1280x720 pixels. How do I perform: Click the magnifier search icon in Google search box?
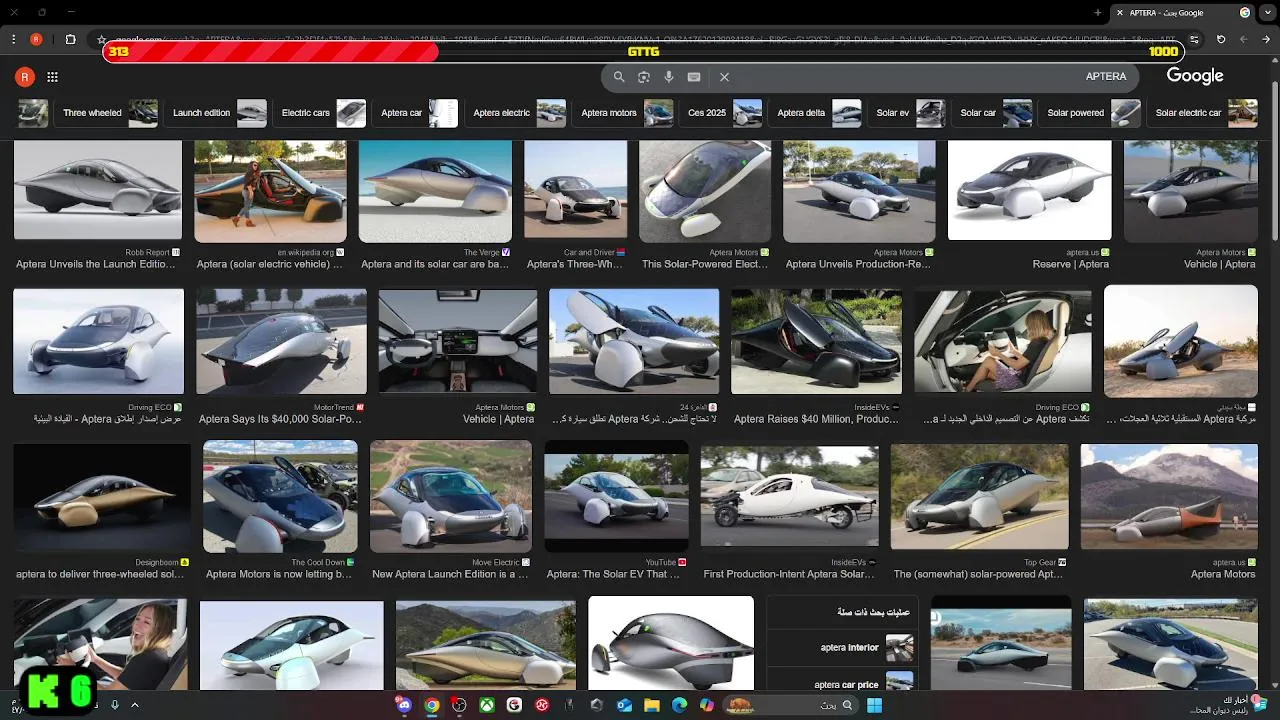[x=619, y=77]
